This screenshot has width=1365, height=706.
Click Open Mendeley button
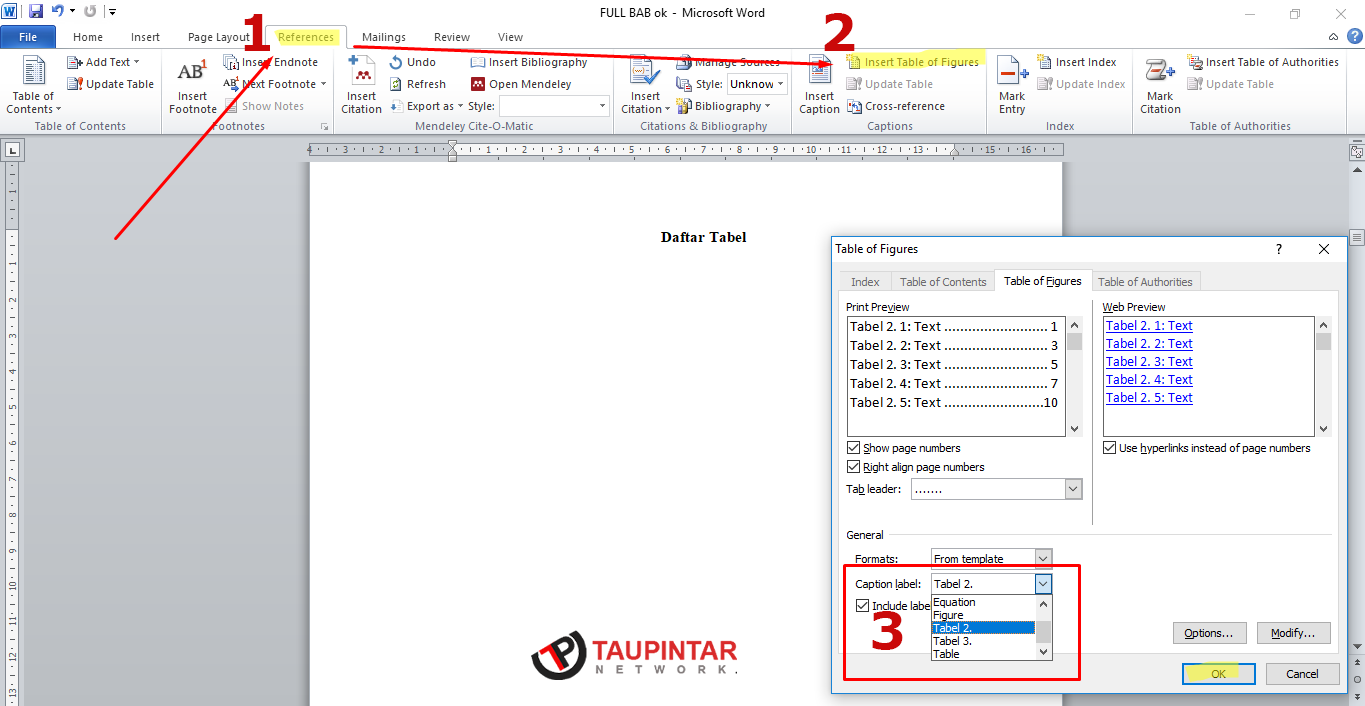point(521,84)
